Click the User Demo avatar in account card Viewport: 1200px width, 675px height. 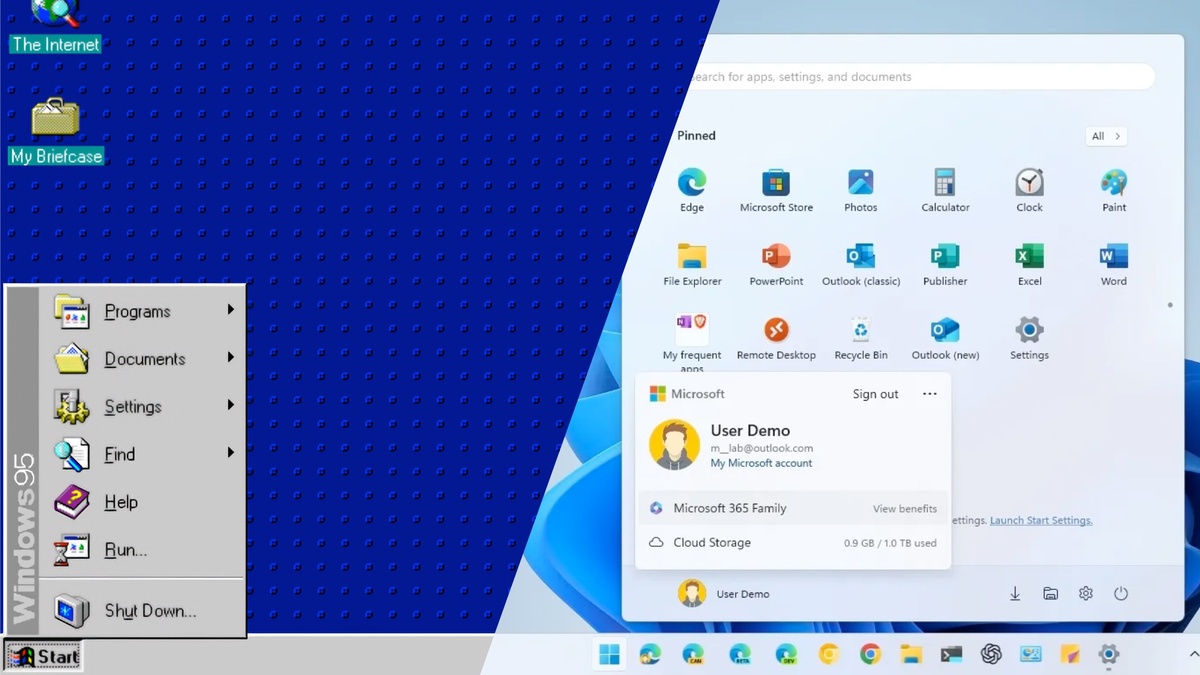pos(674,444)
